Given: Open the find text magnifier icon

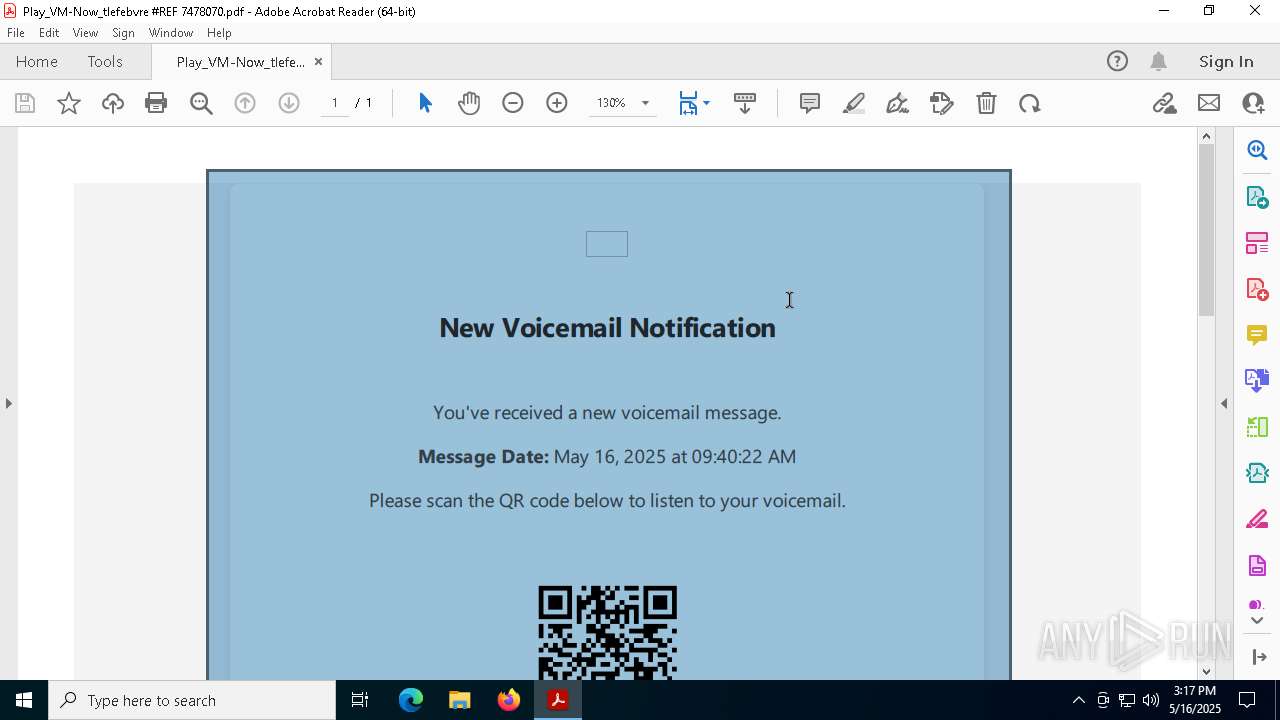Looking at the screenshot, I should 201,103.
